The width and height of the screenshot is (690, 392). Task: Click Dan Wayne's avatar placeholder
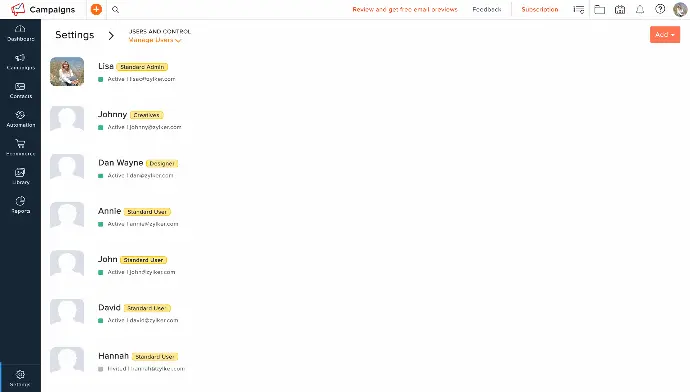point(67,167)
